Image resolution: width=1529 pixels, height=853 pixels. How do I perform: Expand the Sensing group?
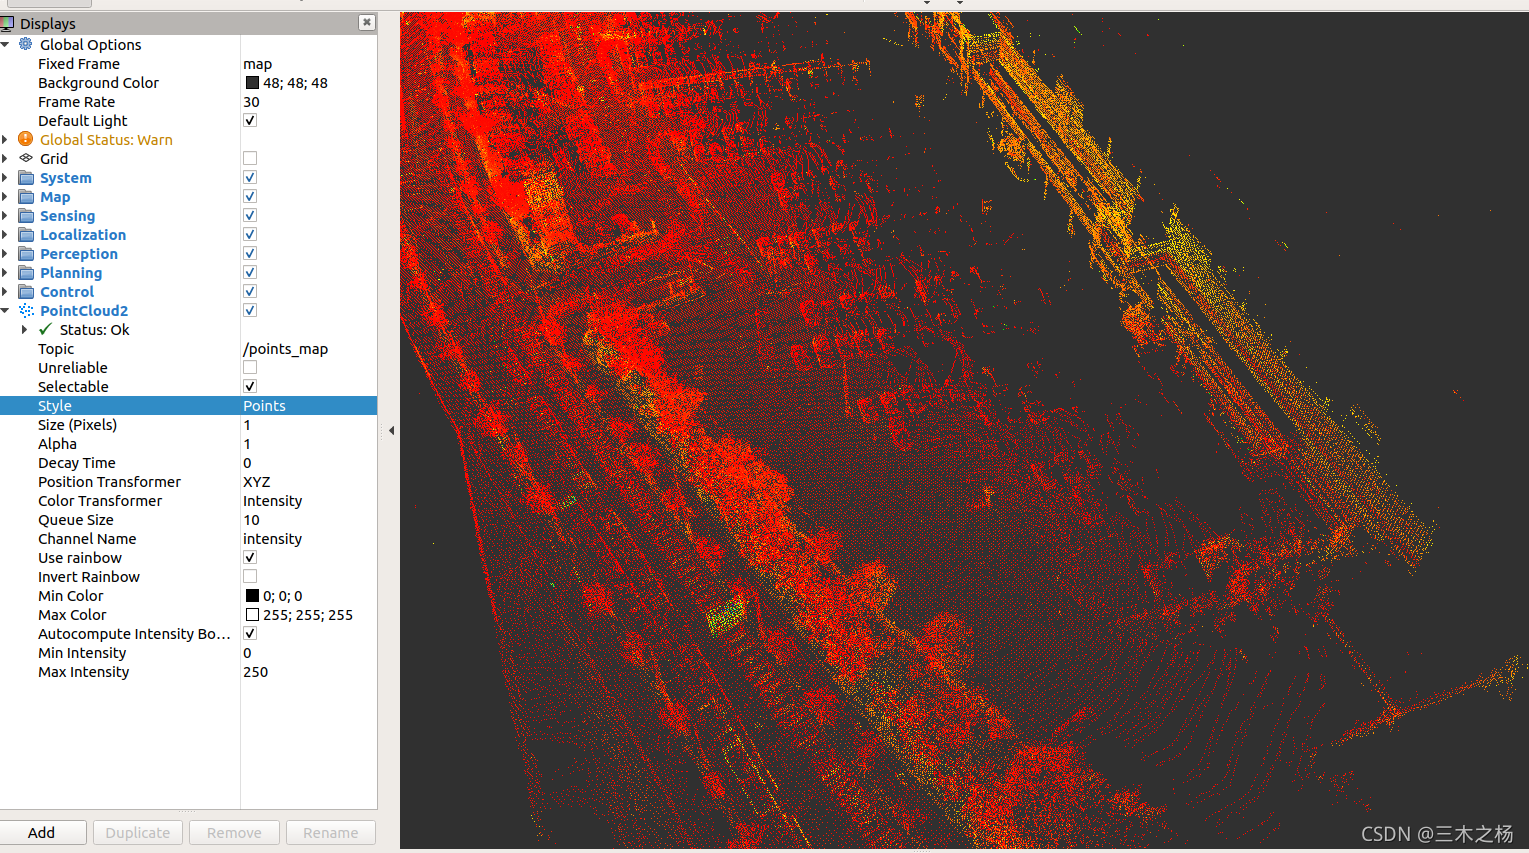(x=5, y=215)
